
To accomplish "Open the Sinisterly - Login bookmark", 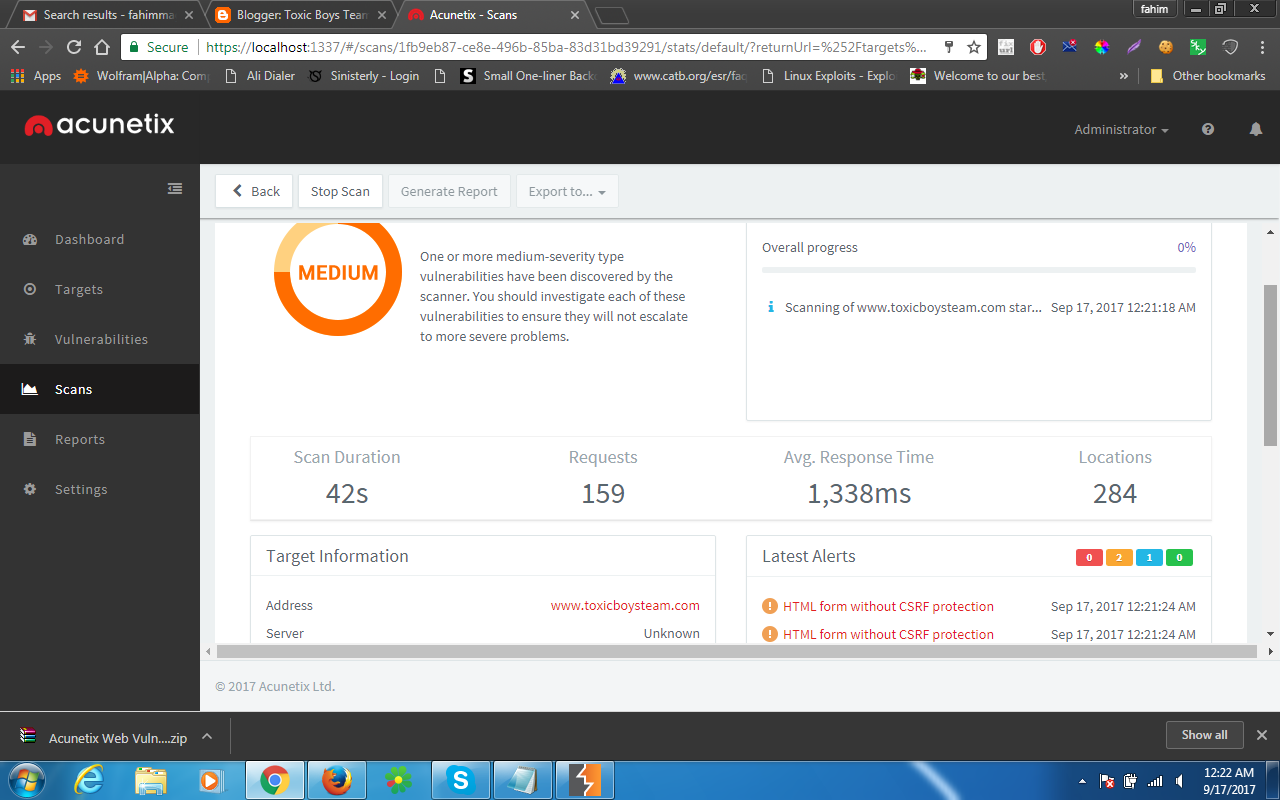I will coord(364,76).
